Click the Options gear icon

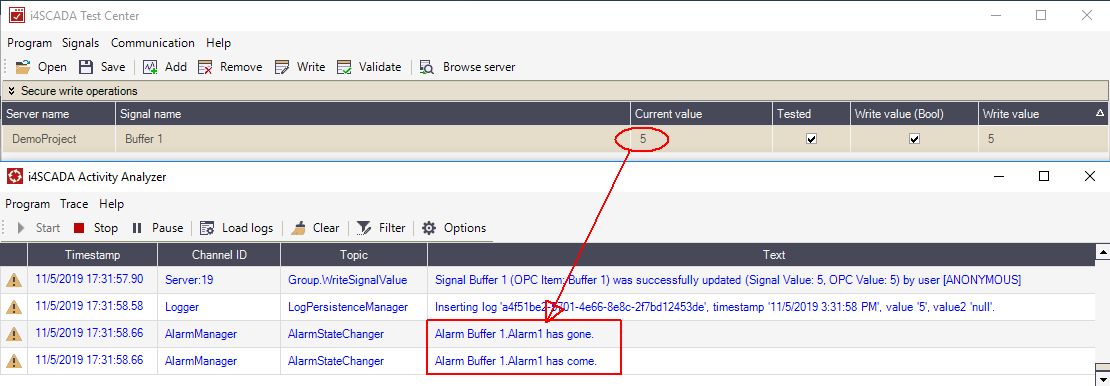pyautogui.click(x=428, y=228)
